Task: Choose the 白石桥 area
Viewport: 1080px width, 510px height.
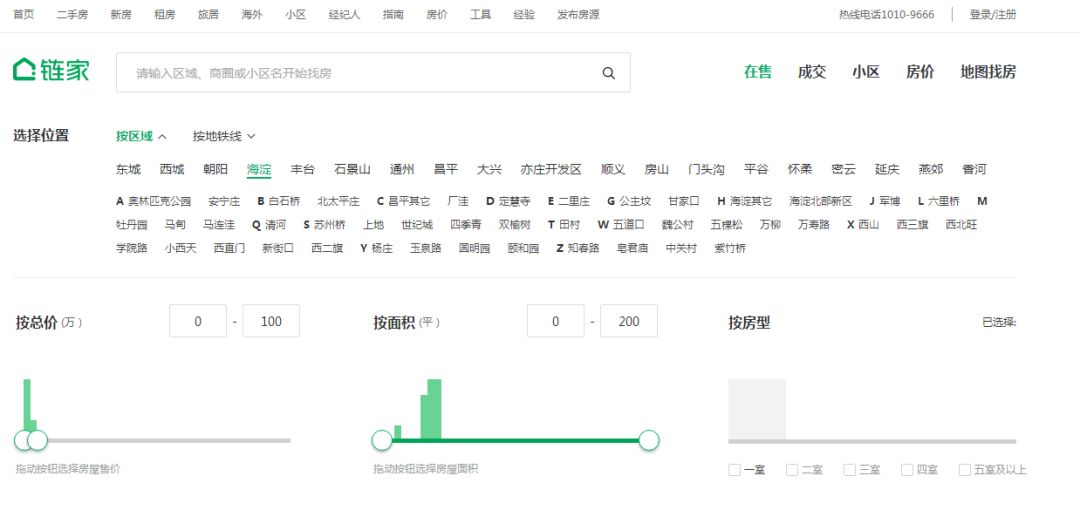Action: pos(284,201)
